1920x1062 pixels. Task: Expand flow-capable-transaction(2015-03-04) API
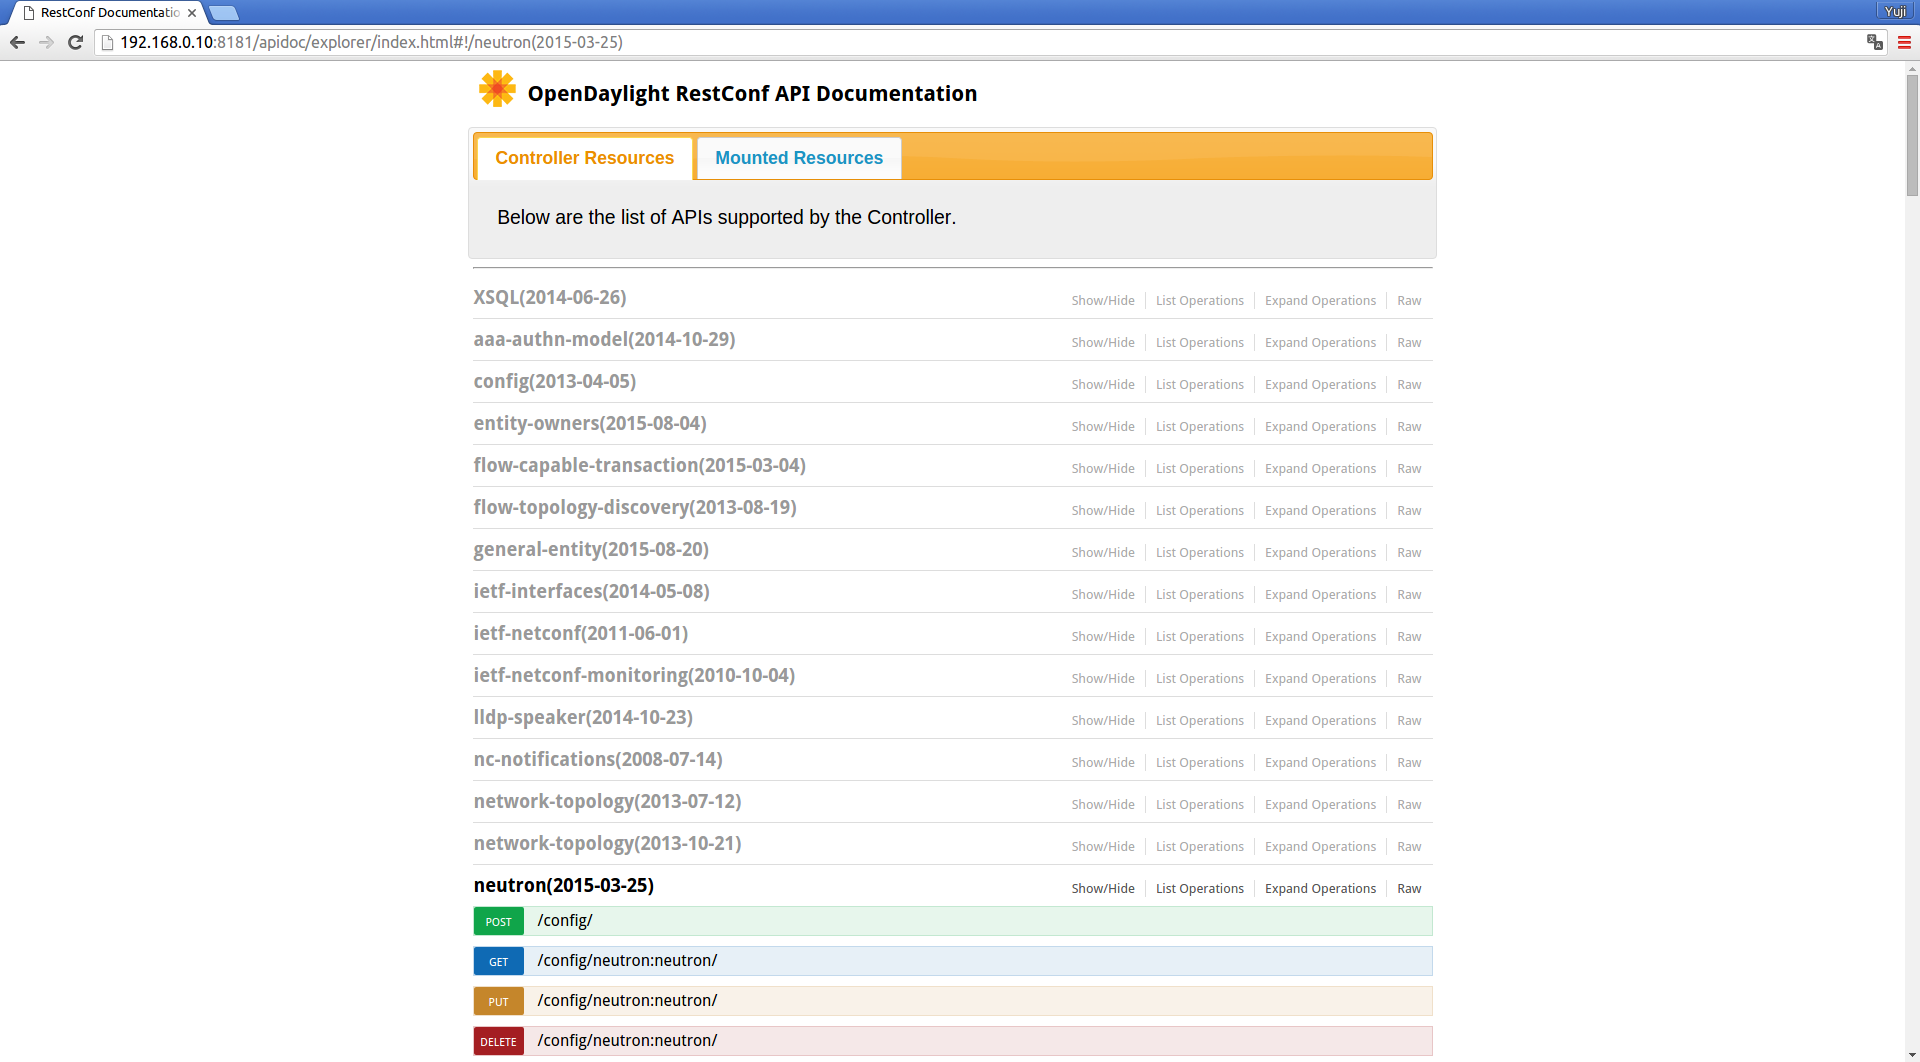640,466
